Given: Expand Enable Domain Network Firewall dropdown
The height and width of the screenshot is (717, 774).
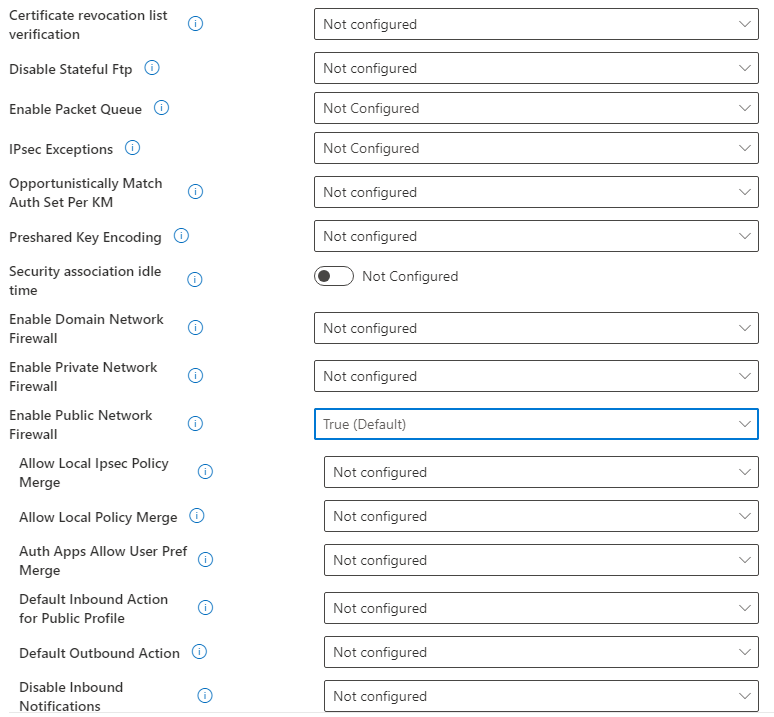Looking at the screenshot, I should pyautogui.click(x=536, y=328).
